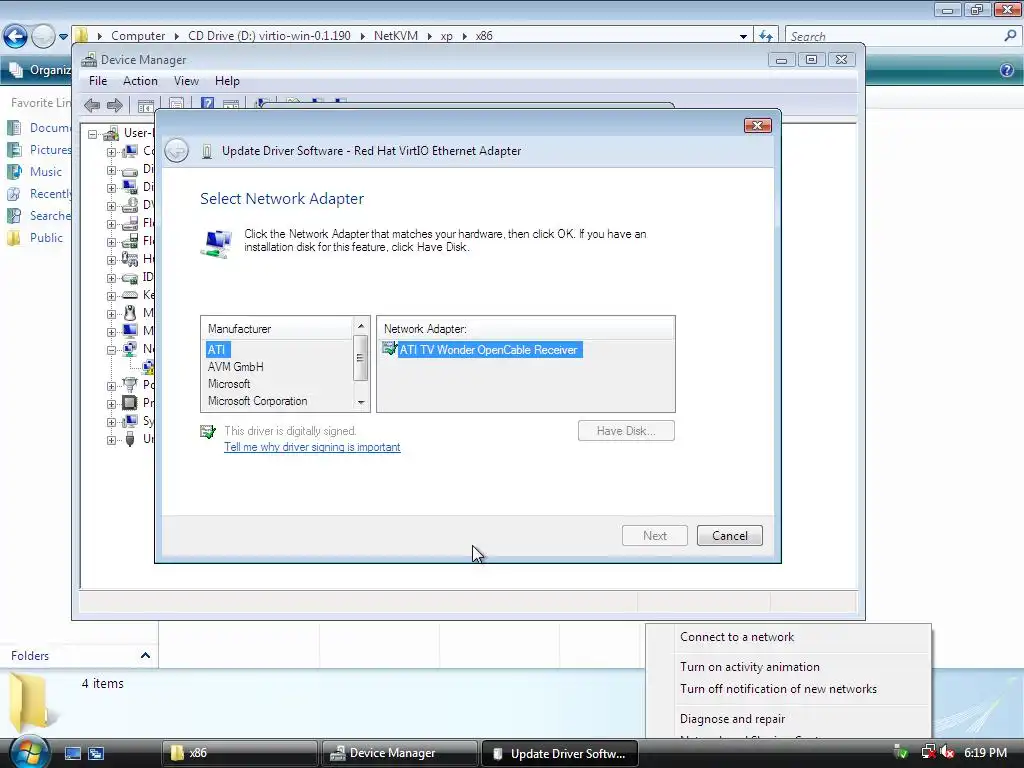Collapse the User- root tree node
This screenshot has height=768, width=1024.
point(93,134)
